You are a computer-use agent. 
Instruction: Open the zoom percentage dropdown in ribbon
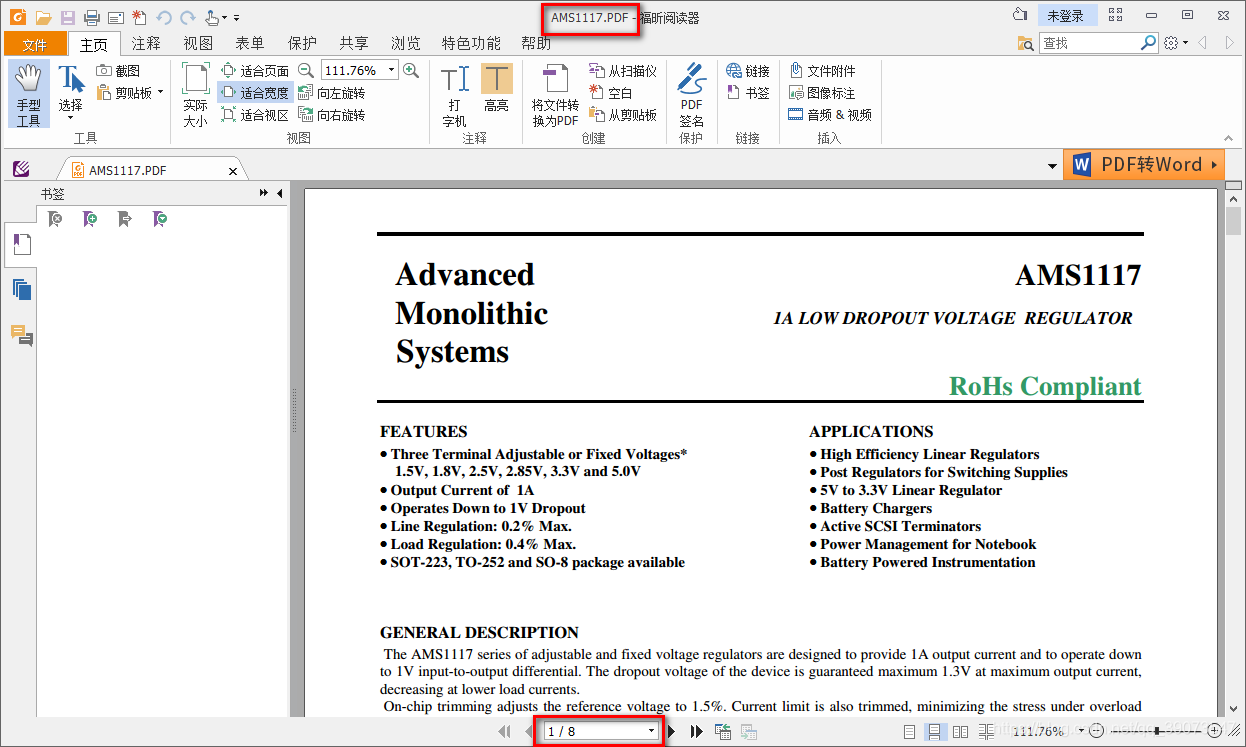(x=391, y=70)
